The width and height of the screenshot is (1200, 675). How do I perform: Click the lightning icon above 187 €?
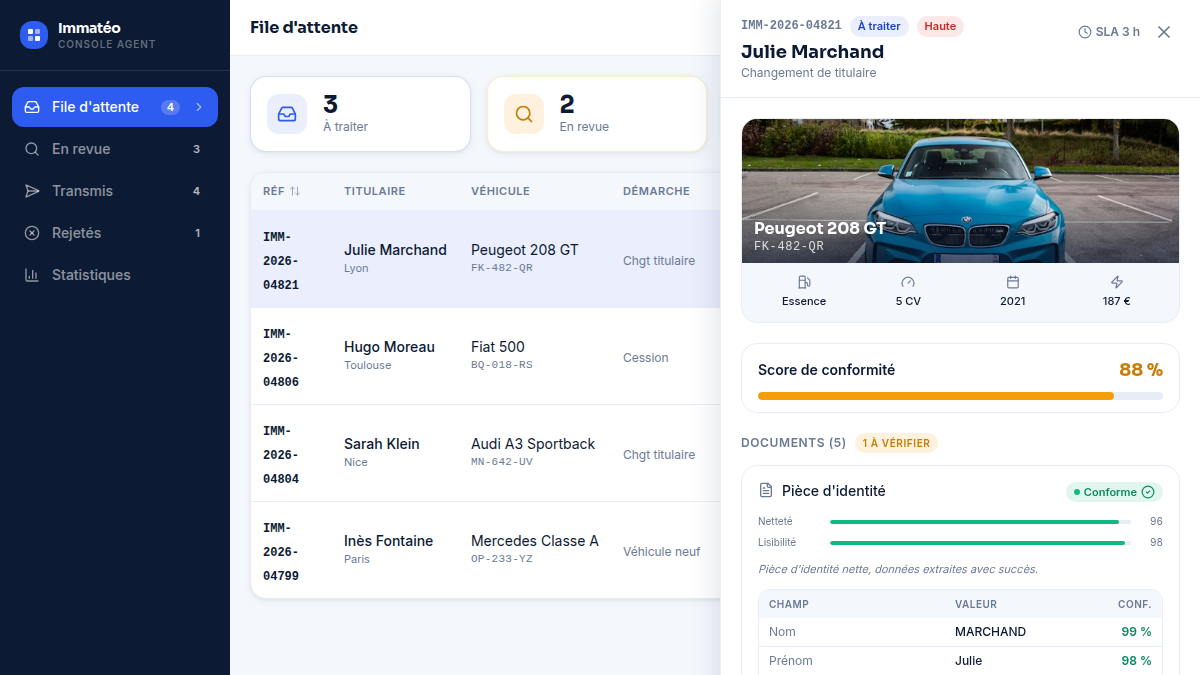pyautogui.click(x=1117, y=282)
